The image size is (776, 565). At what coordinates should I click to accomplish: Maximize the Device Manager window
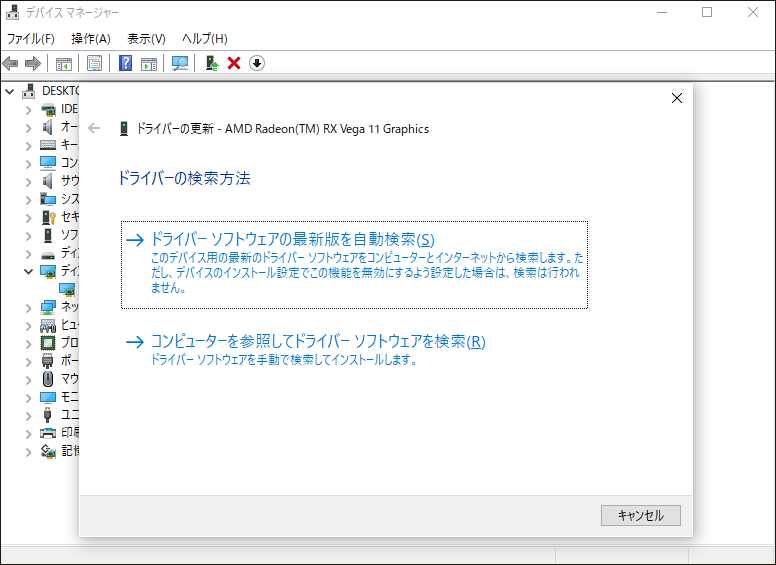point(707,12)
